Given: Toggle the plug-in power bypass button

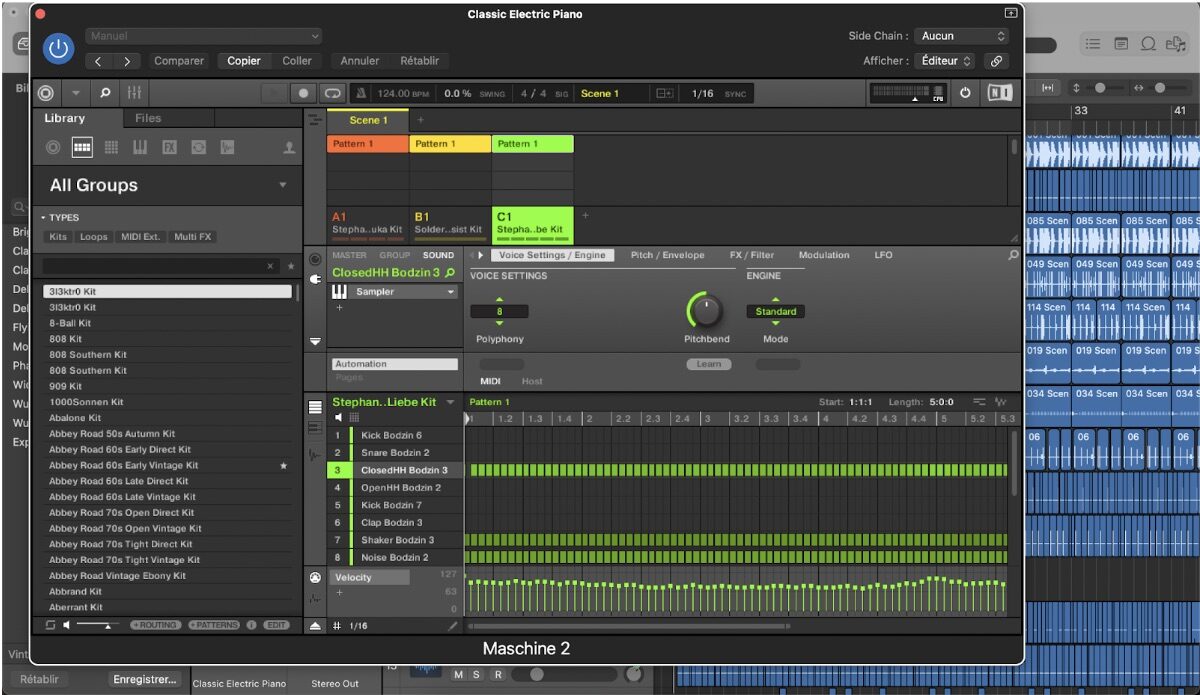Looking at the screenshot, I should 58,47.
